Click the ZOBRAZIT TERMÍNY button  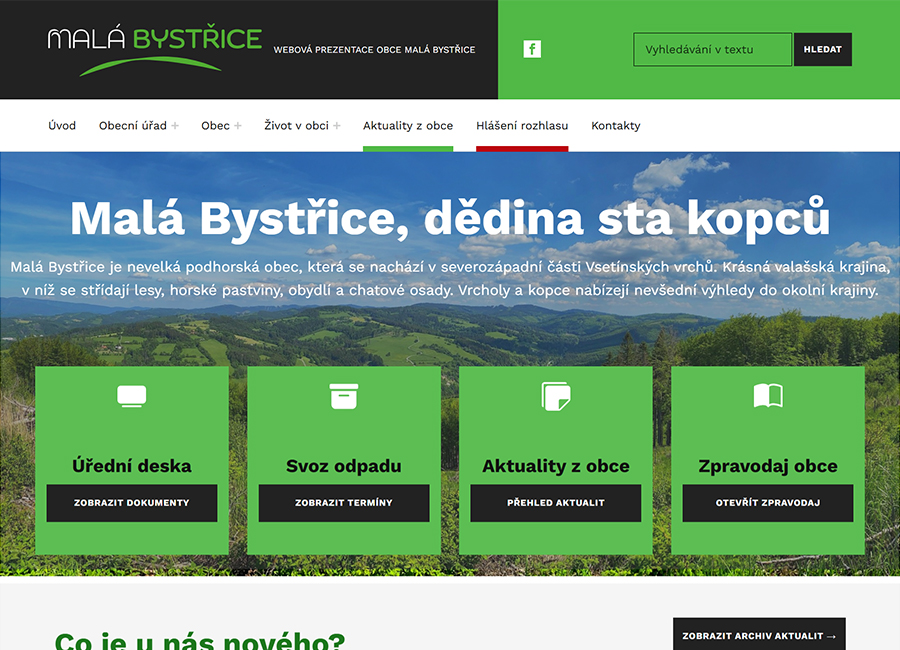(343, 503)
